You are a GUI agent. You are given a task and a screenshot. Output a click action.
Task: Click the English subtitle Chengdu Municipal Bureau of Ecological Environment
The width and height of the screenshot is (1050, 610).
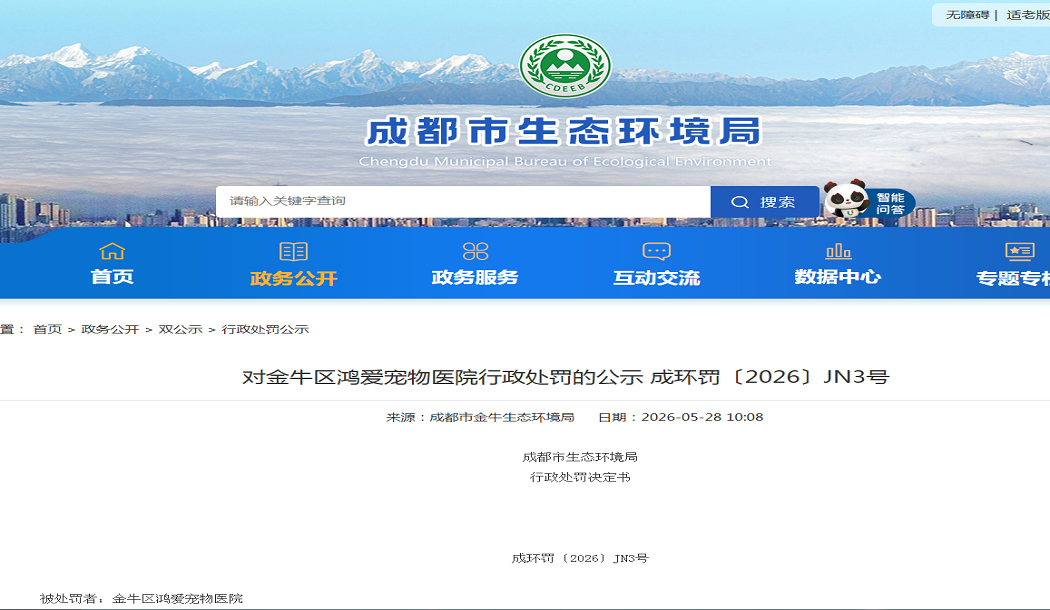coord(565,161)
